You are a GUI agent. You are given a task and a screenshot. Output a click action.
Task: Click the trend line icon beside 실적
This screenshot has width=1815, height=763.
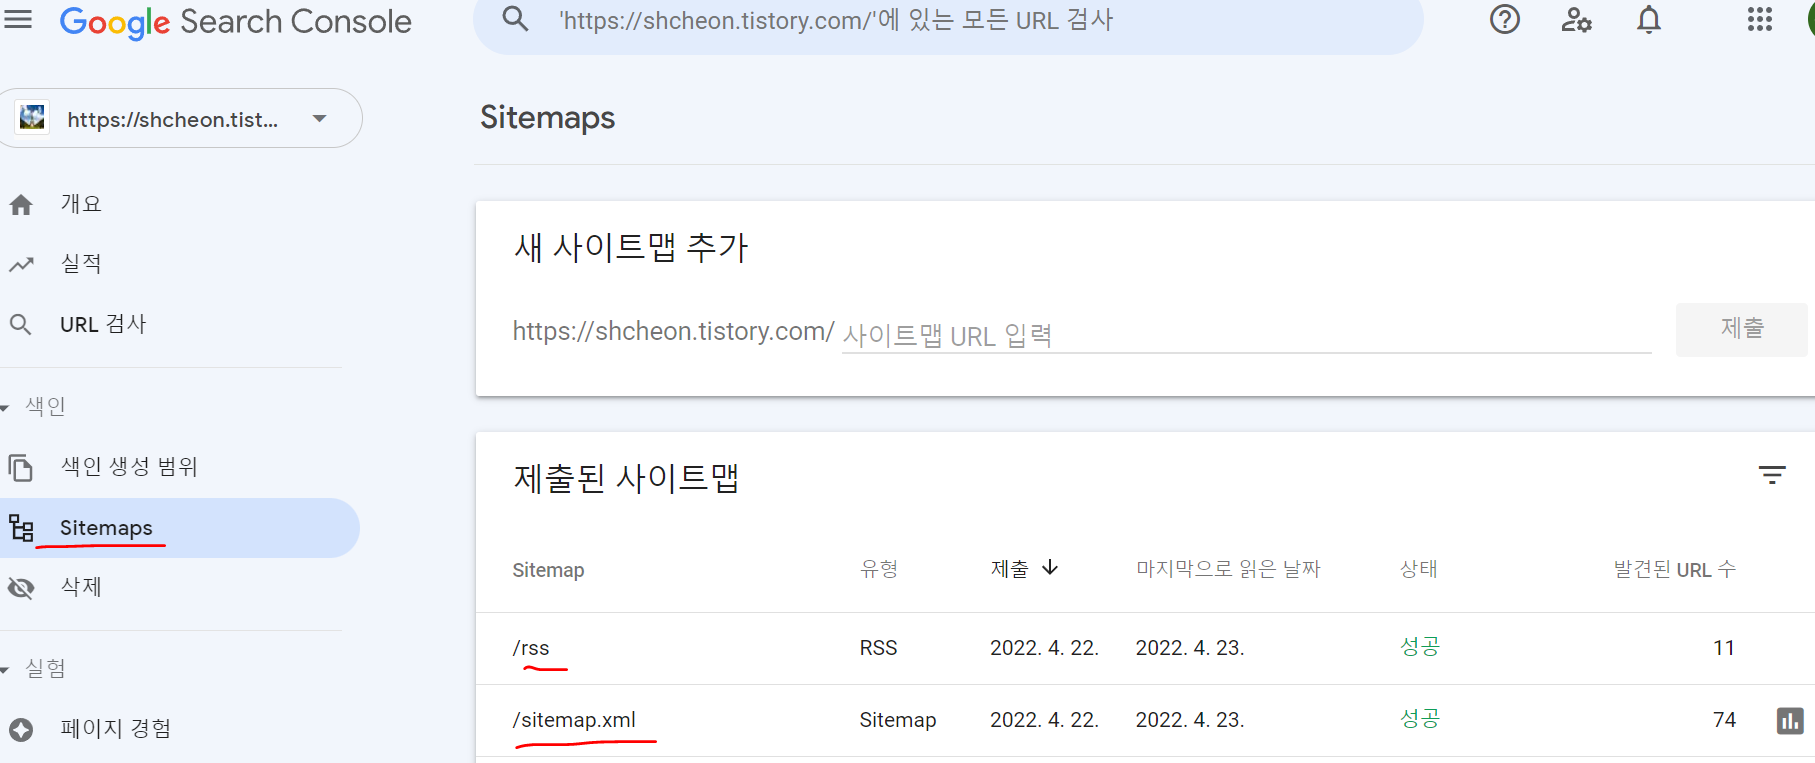tap(21, 265)
